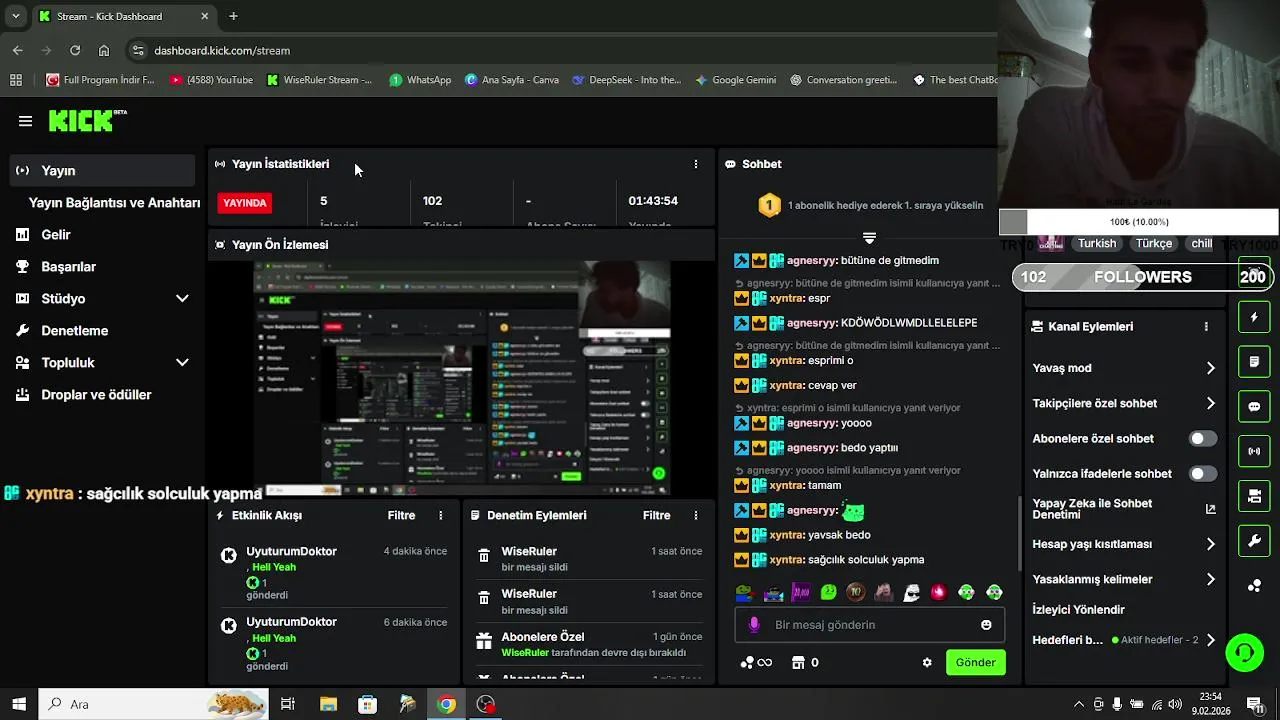
Task: Open File Explorer from the taskbar
Action: pos(328,704)
